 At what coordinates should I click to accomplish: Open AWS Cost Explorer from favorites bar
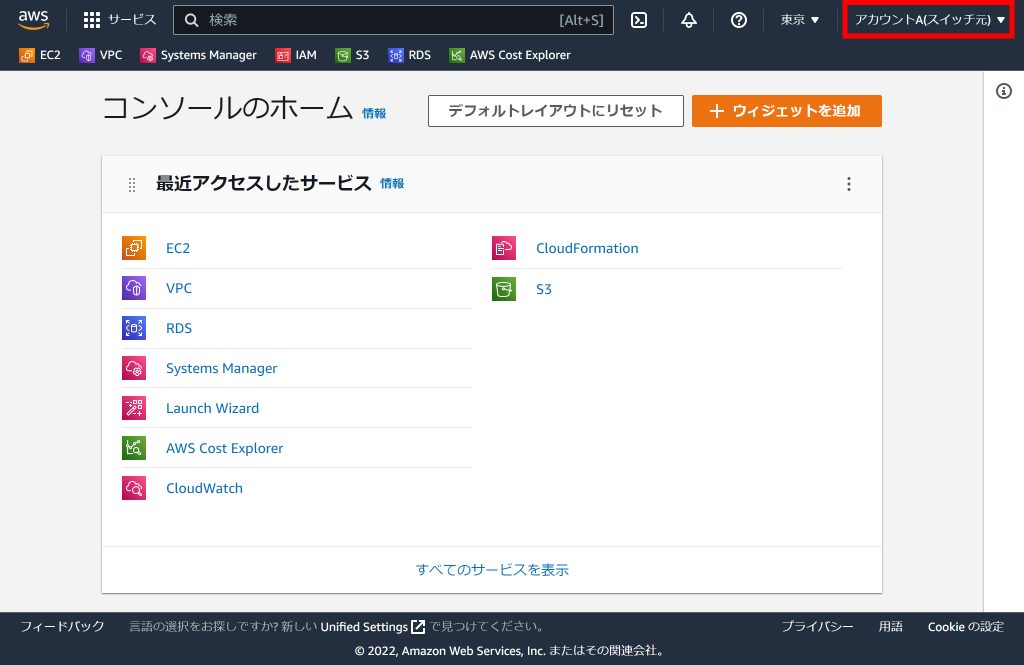point(510,56)
